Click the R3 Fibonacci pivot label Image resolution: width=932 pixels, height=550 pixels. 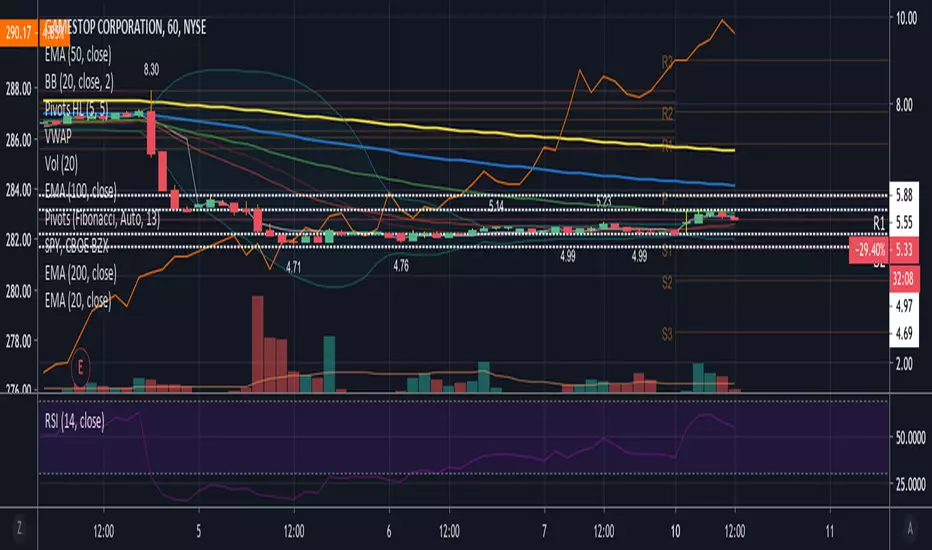pyautogui.click(x=667, y=62)
